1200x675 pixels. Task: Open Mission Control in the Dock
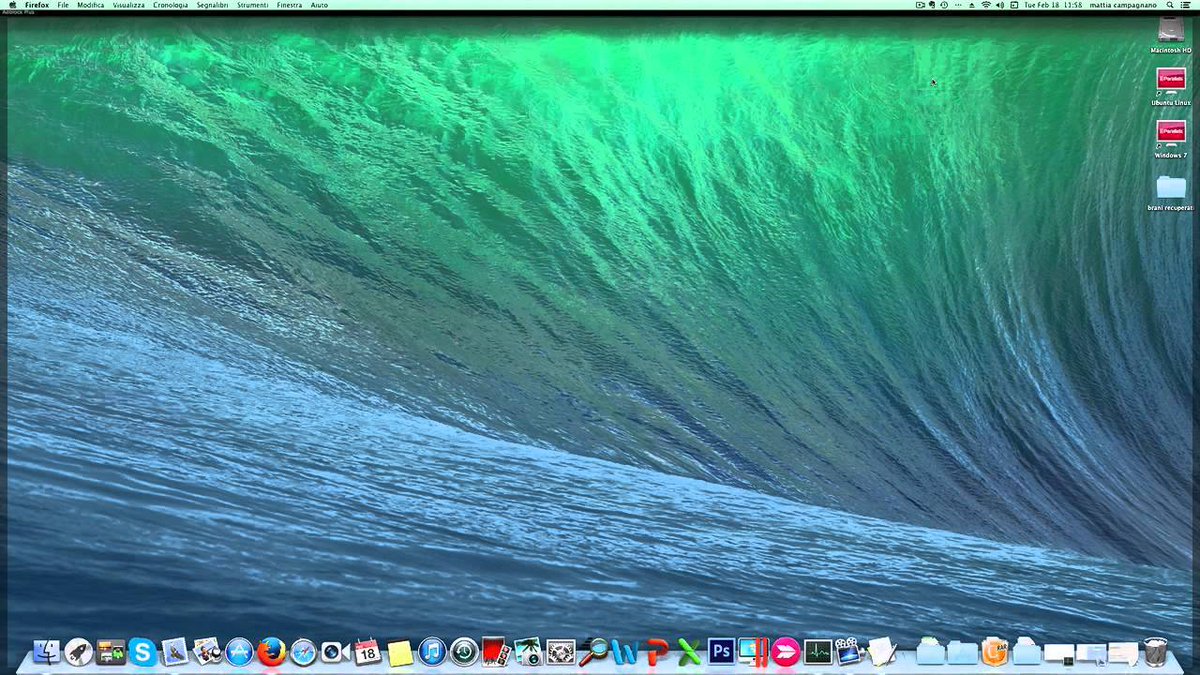coord(110,653)
